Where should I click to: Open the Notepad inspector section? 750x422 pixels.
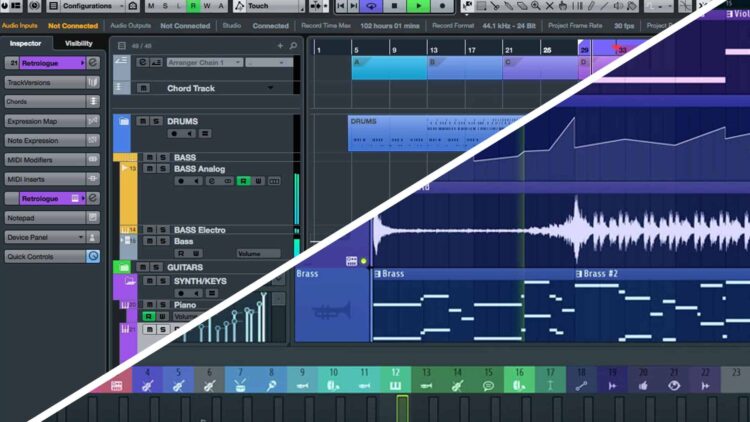52,218
